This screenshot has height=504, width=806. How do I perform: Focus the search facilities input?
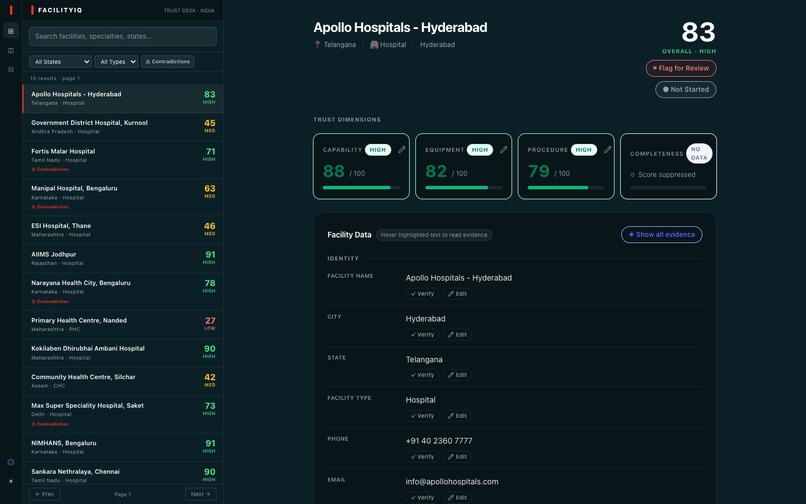(123, 37)
